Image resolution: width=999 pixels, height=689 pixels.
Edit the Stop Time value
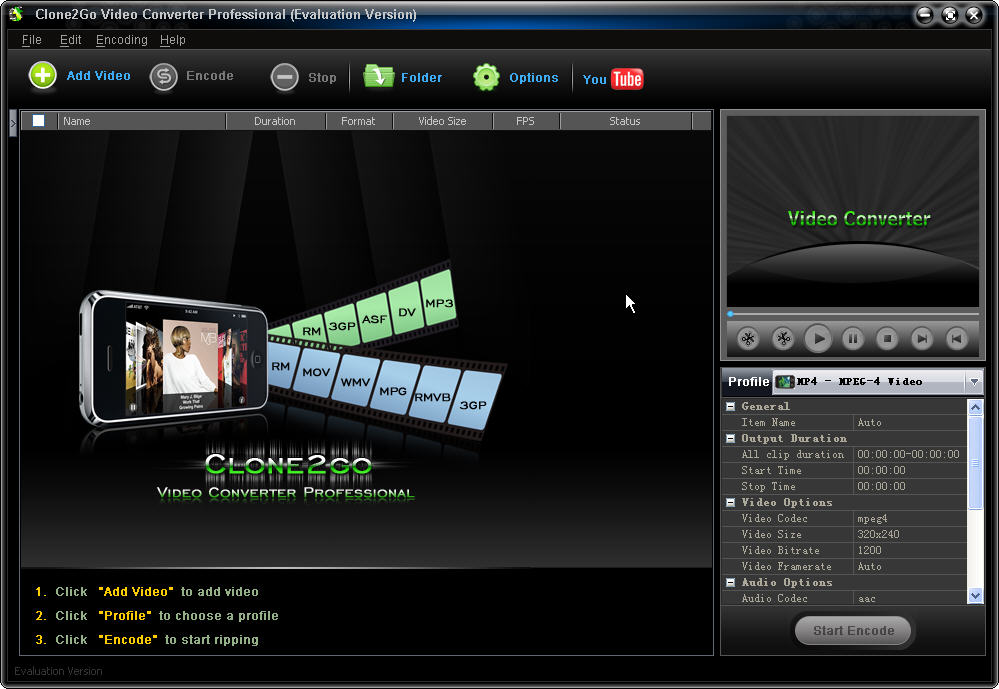click(910, 486)
